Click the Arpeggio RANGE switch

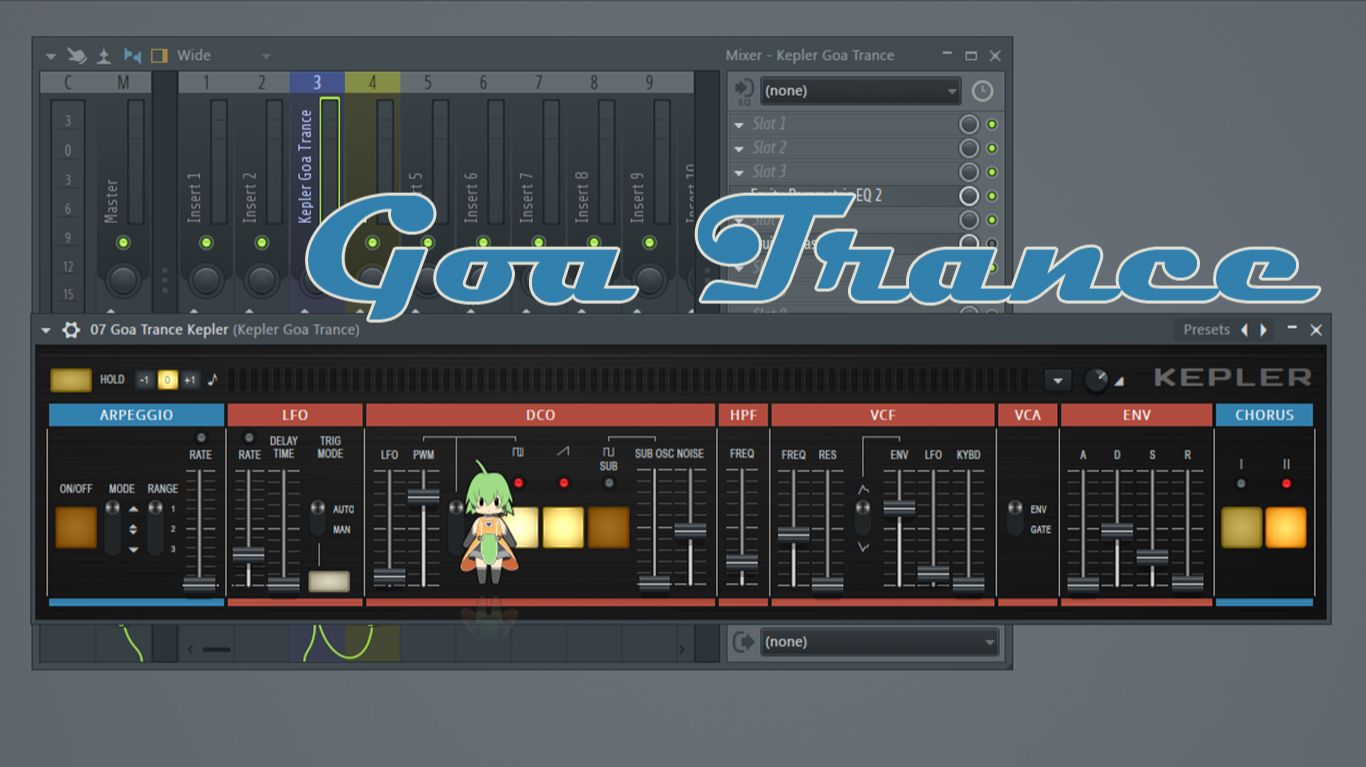tap(155, 527)
